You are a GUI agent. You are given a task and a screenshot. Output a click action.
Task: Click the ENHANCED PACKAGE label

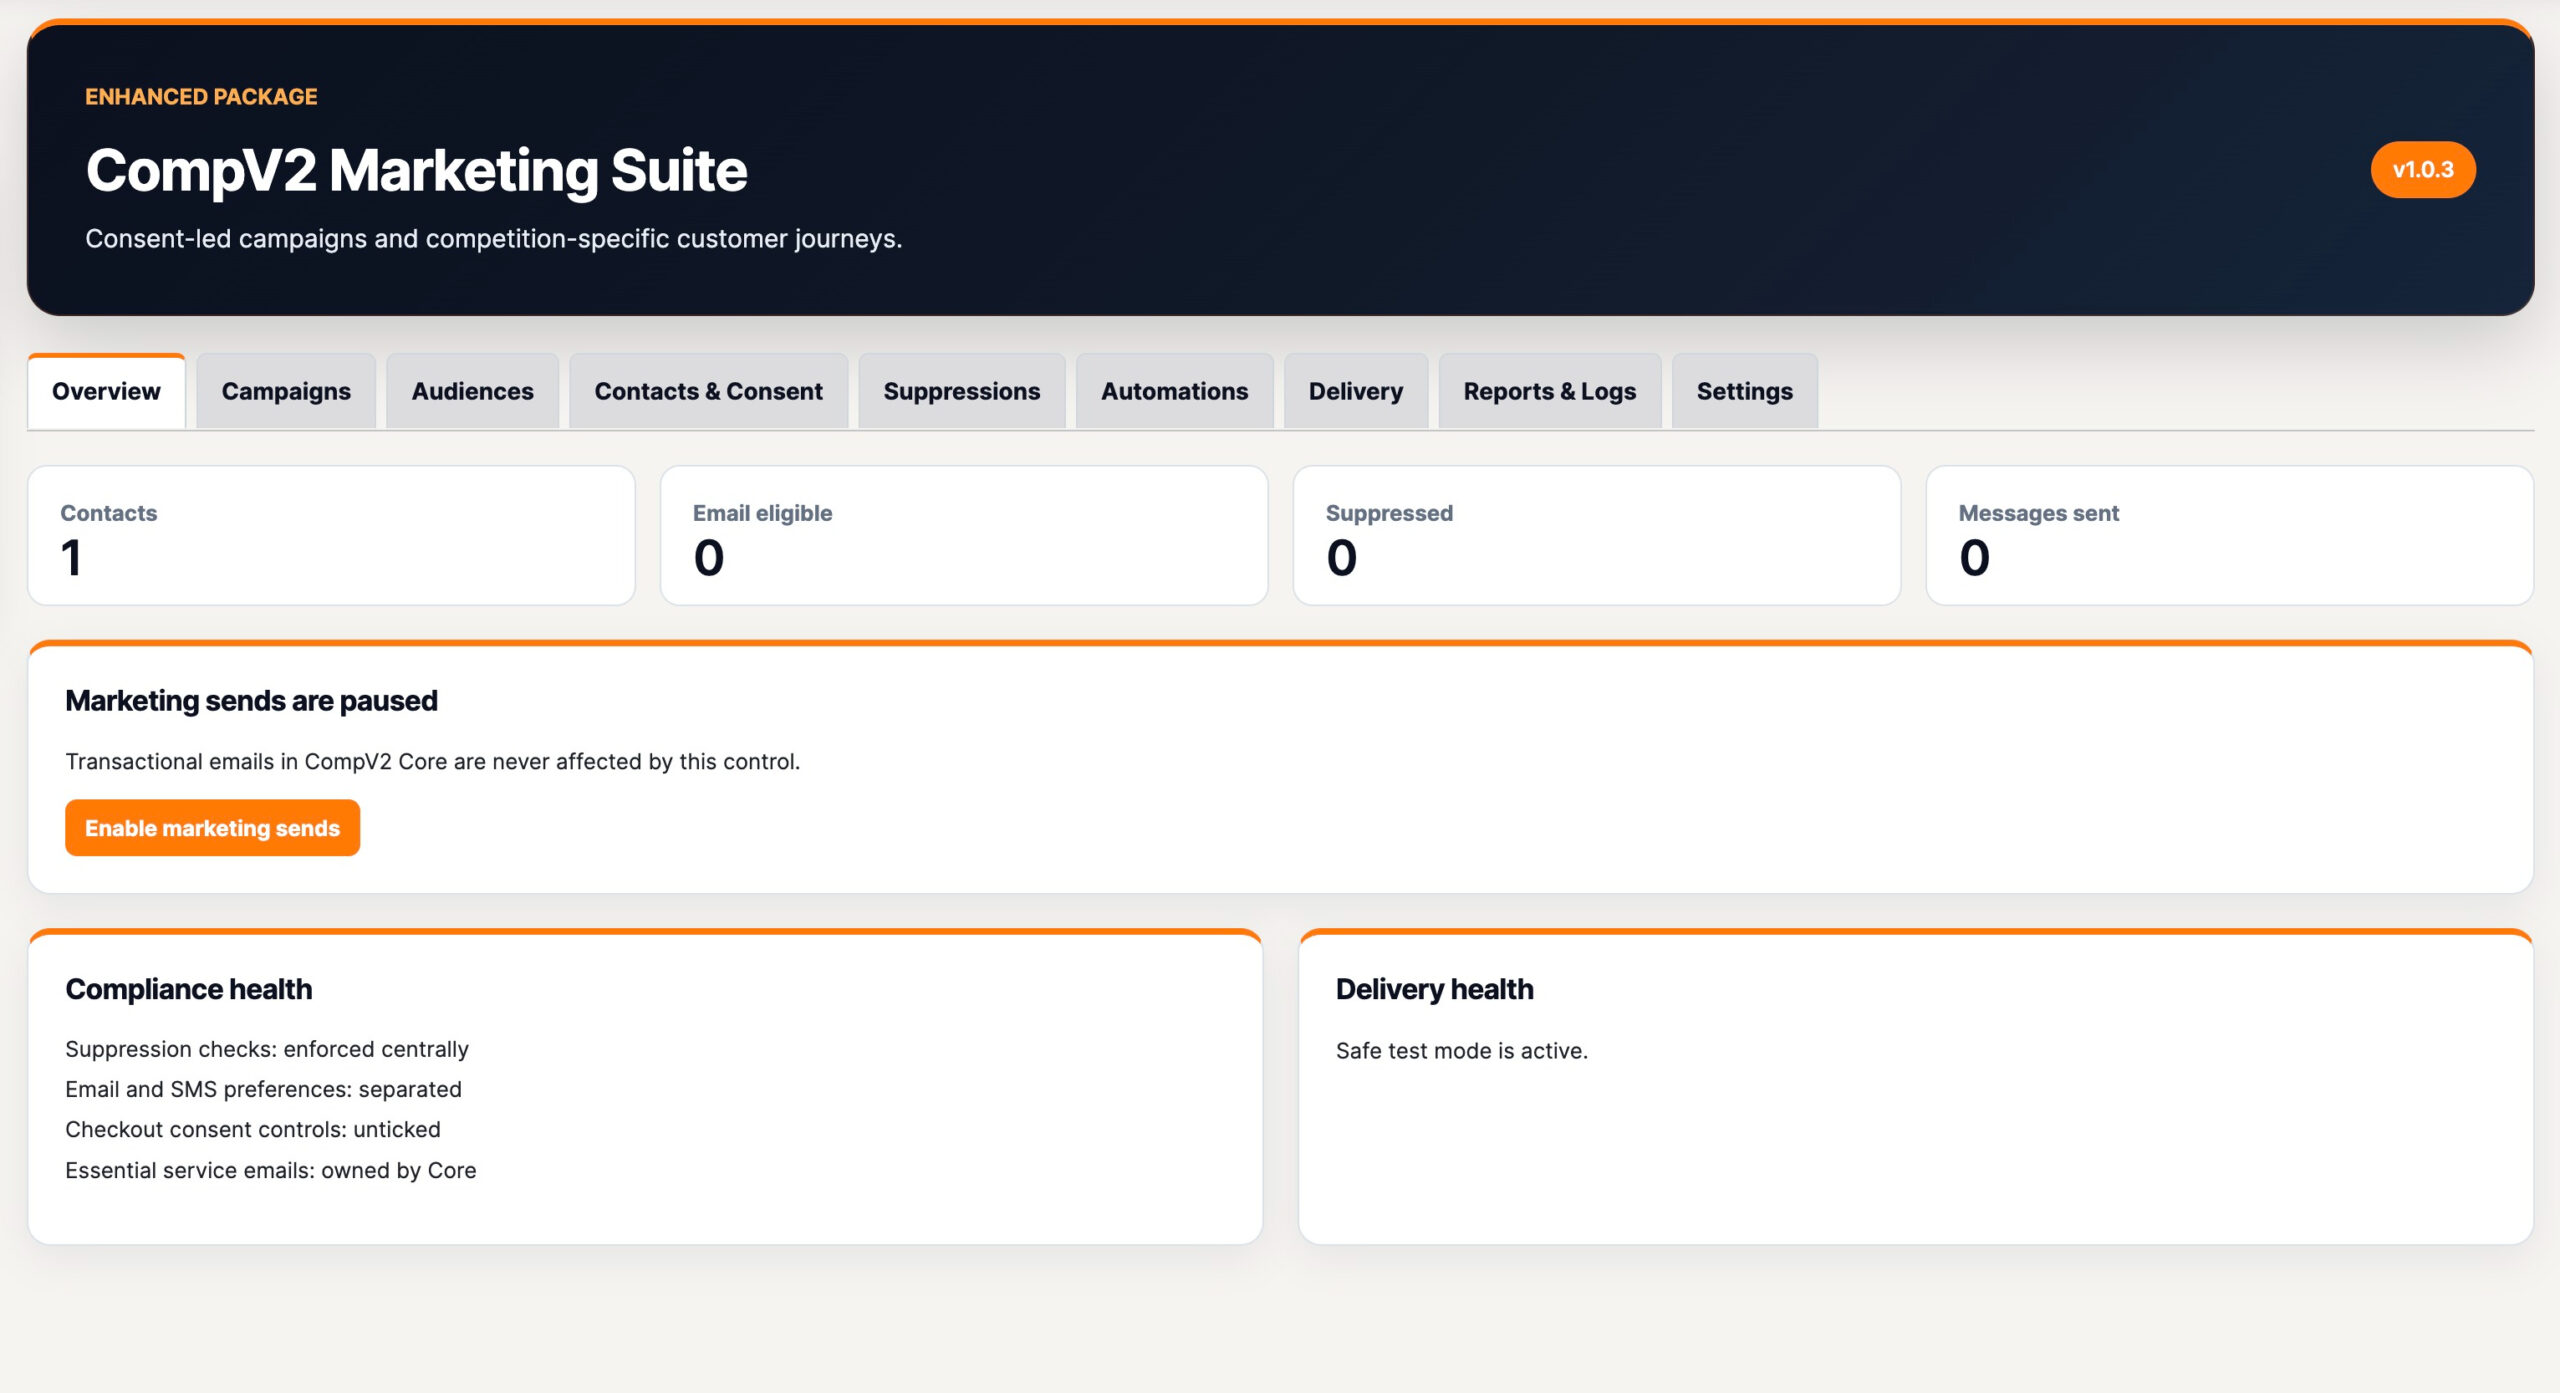(x=201, y=97)
